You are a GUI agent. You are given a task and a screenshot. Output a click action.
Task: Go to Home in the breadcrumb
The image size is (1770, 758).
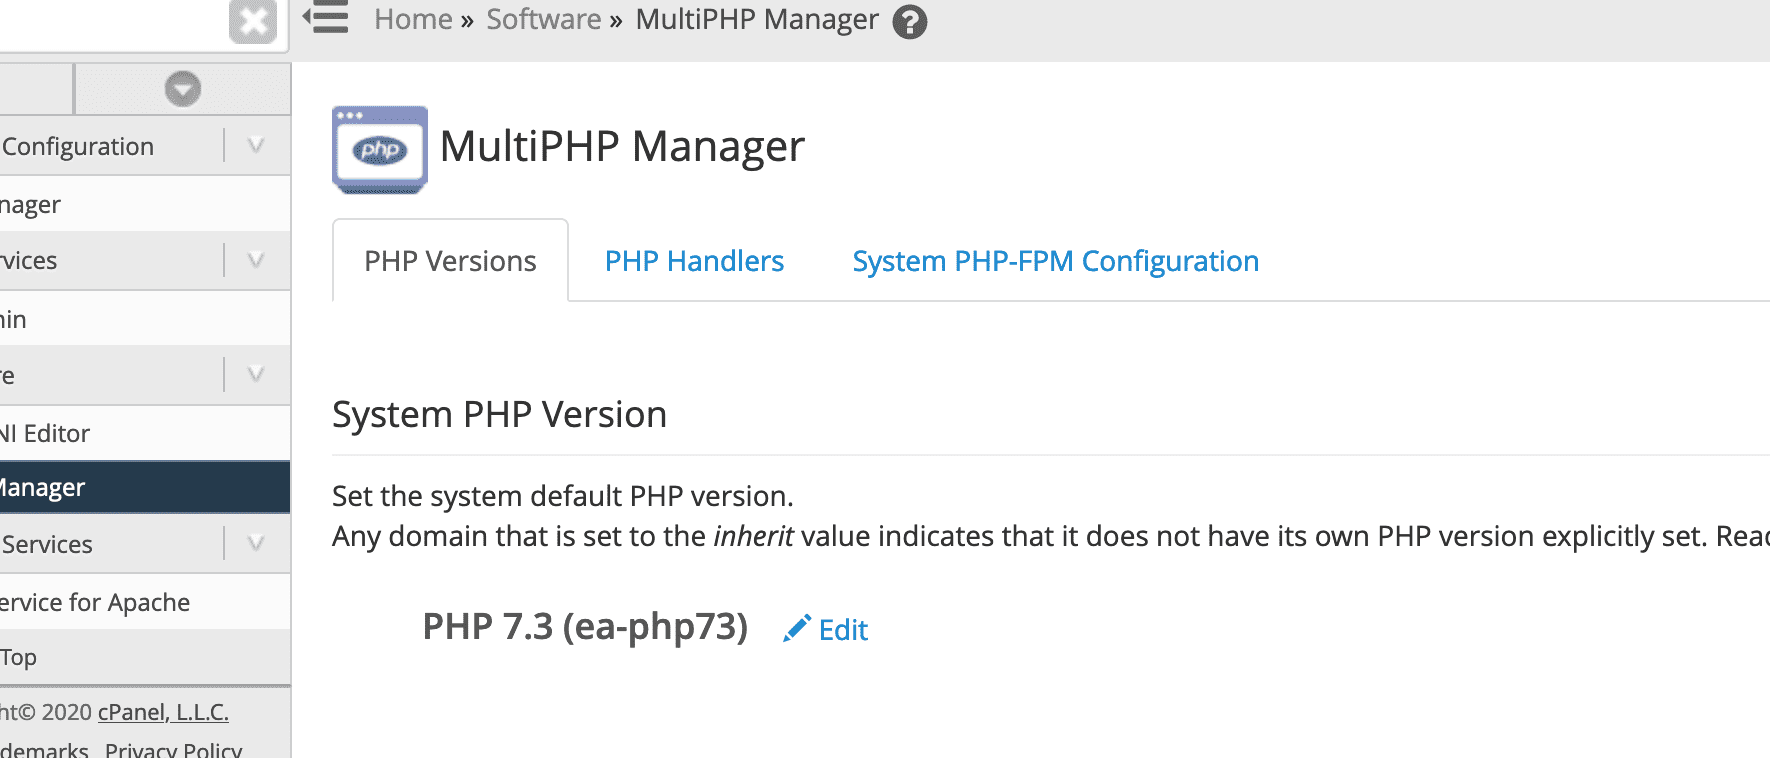tap(413, 19)
